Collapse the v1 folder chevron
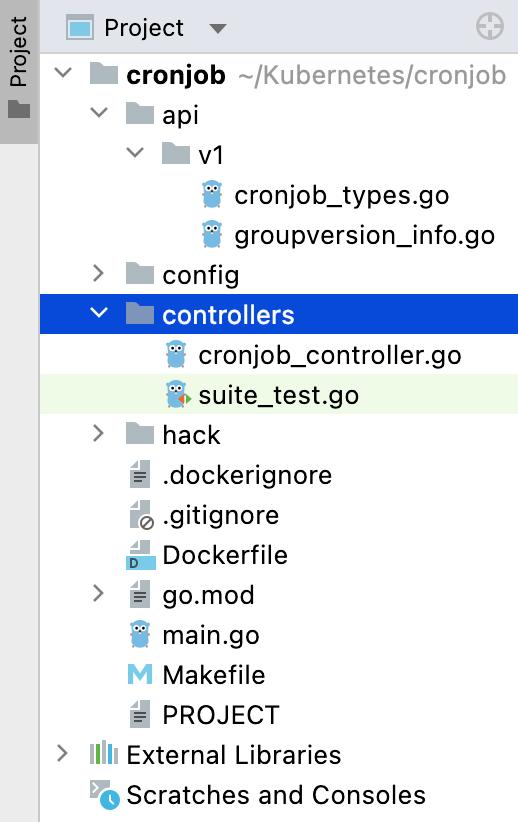 135,152
